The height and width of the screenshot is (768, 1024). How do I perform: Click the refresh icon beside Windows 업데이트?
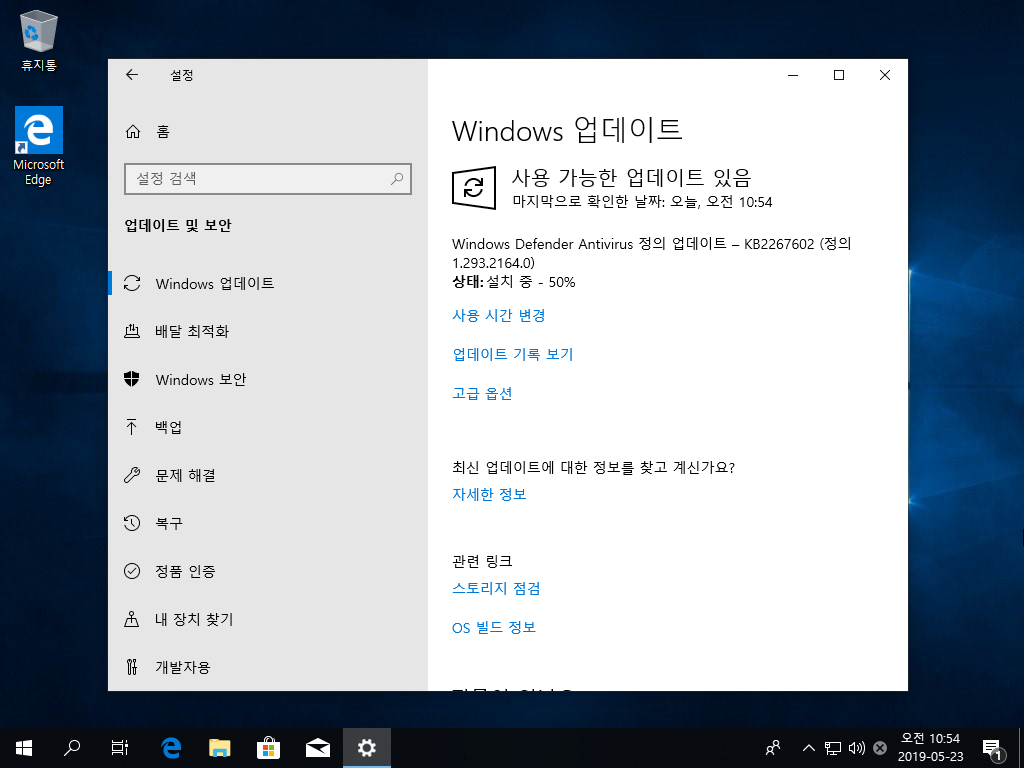pyautogui.click(x=132, y=283)
